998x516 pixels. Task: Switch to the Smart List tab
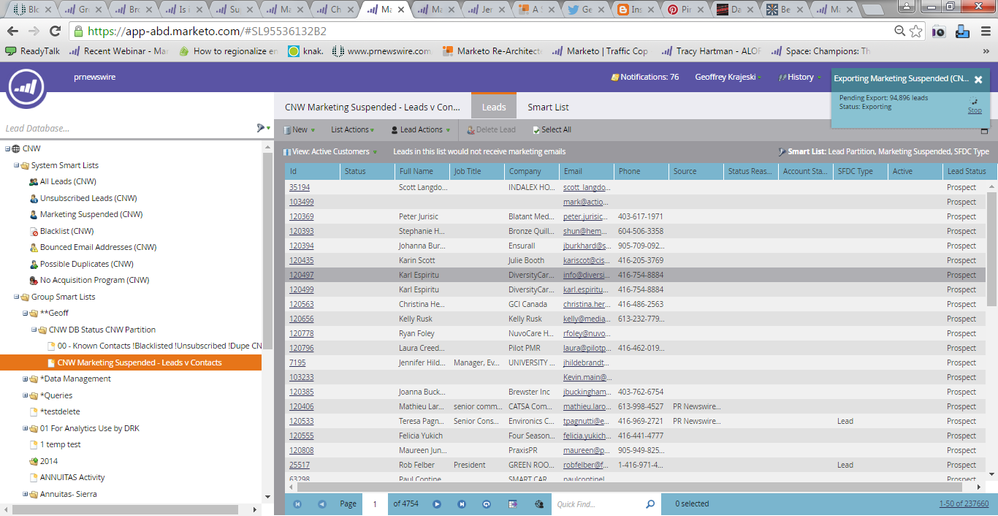548,107
